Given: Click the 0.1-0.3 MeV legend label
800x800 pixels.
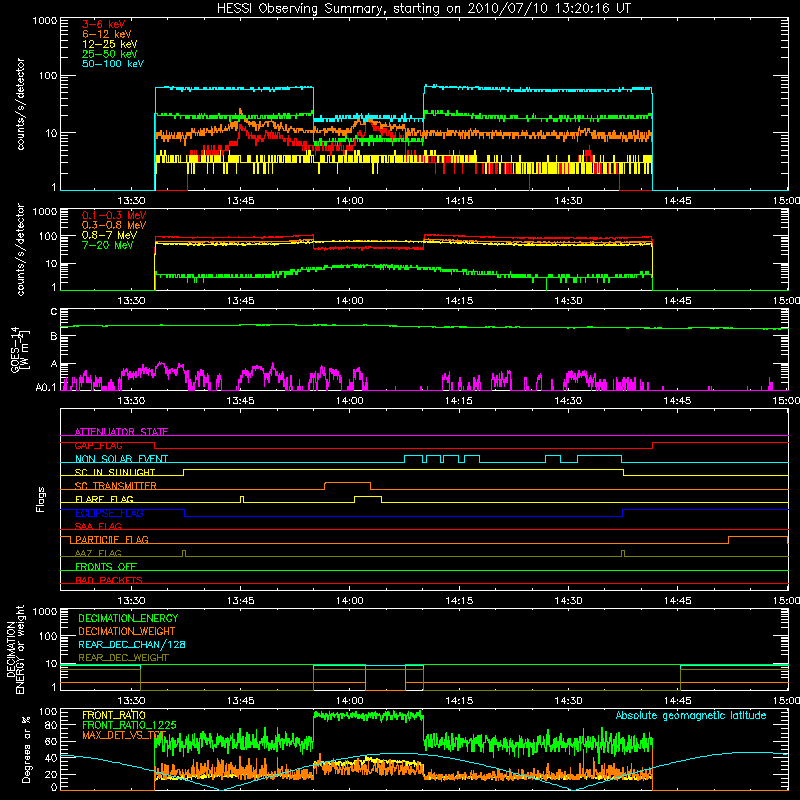Looking at the screenshot, I should pyautogui.click(x=114, y=215).
